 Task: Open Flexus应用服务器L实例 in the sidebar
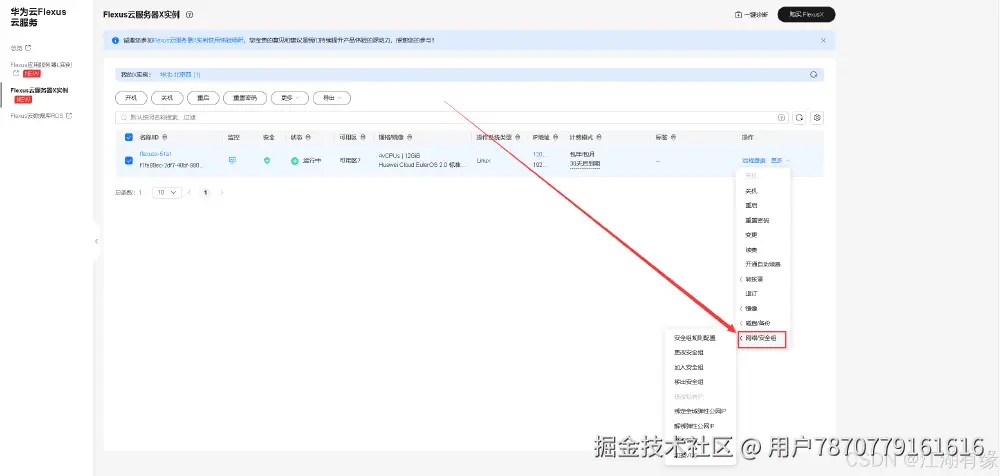click(x=41, y=65)
